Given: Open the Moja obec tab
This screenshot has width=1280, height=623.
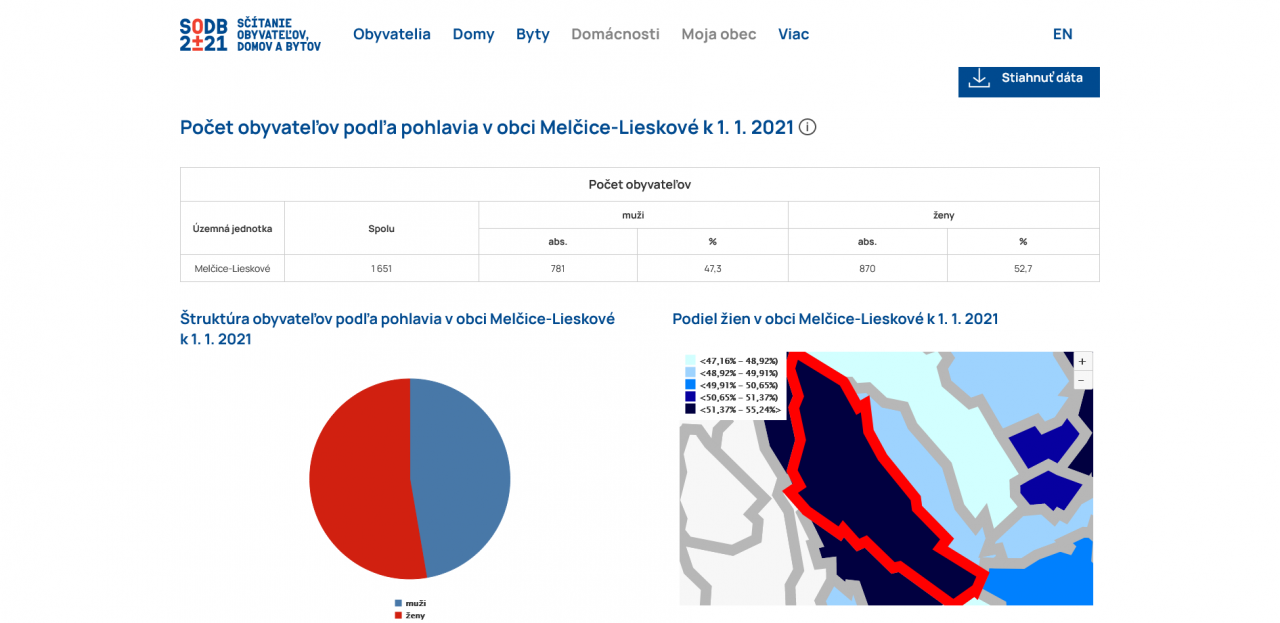Looking at the screenshot, I should click(718, 34).
